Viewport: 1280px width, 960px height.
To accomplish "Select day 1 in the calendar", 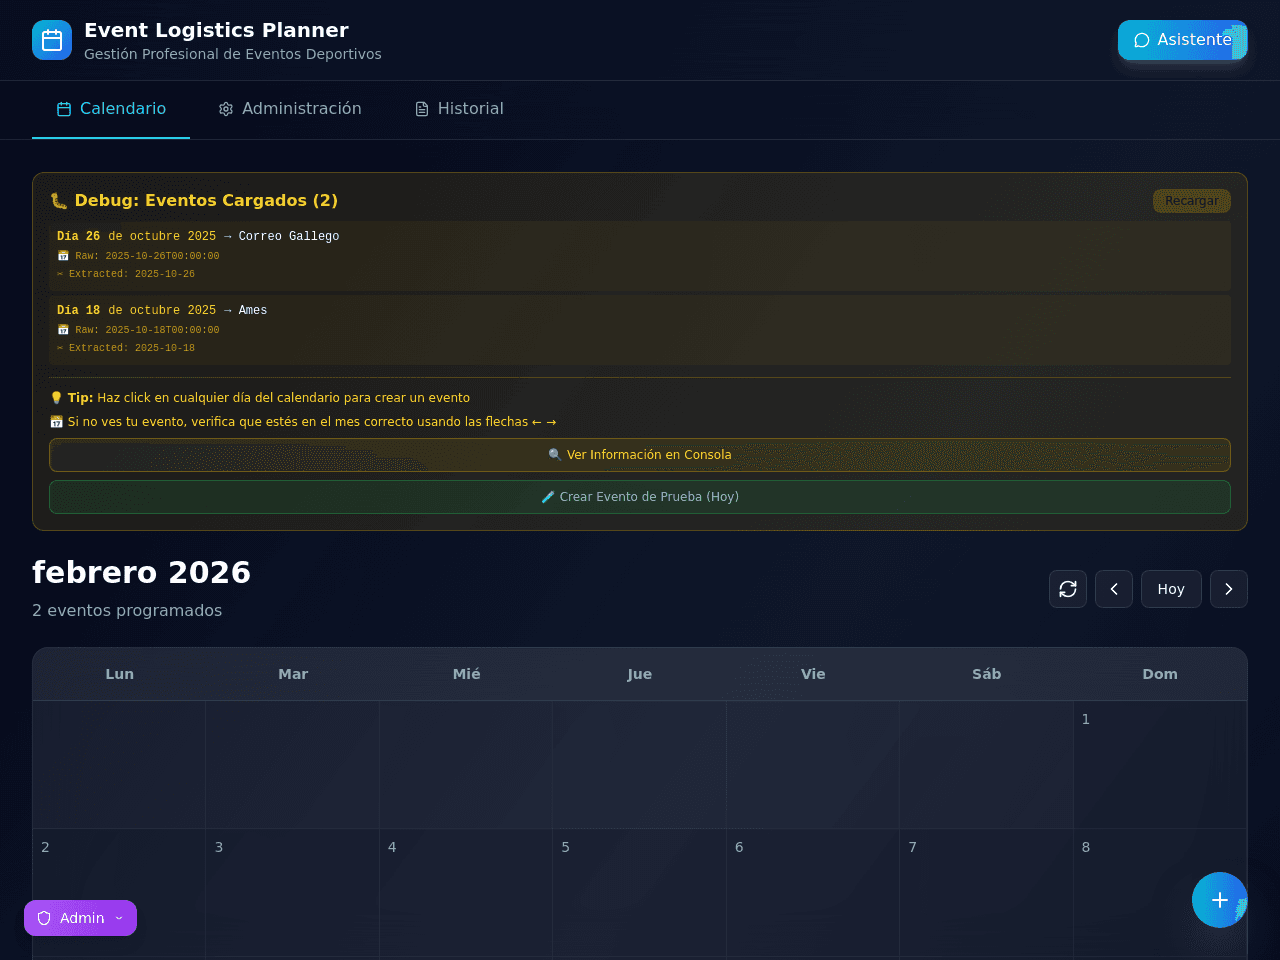I will click(1160, 765).
